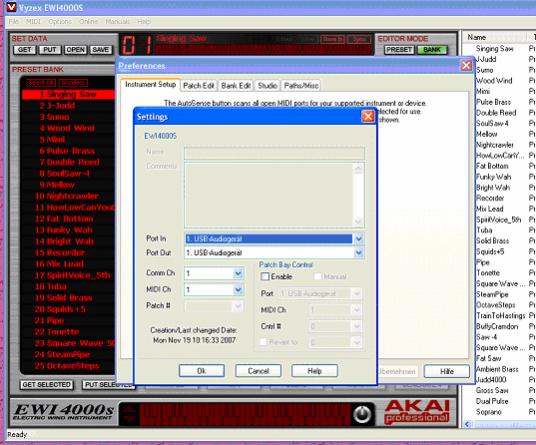Expand the Comm Ch dropdown
Image resolution: width=536 pixels, height=445 pixels.
coord(238,273)
